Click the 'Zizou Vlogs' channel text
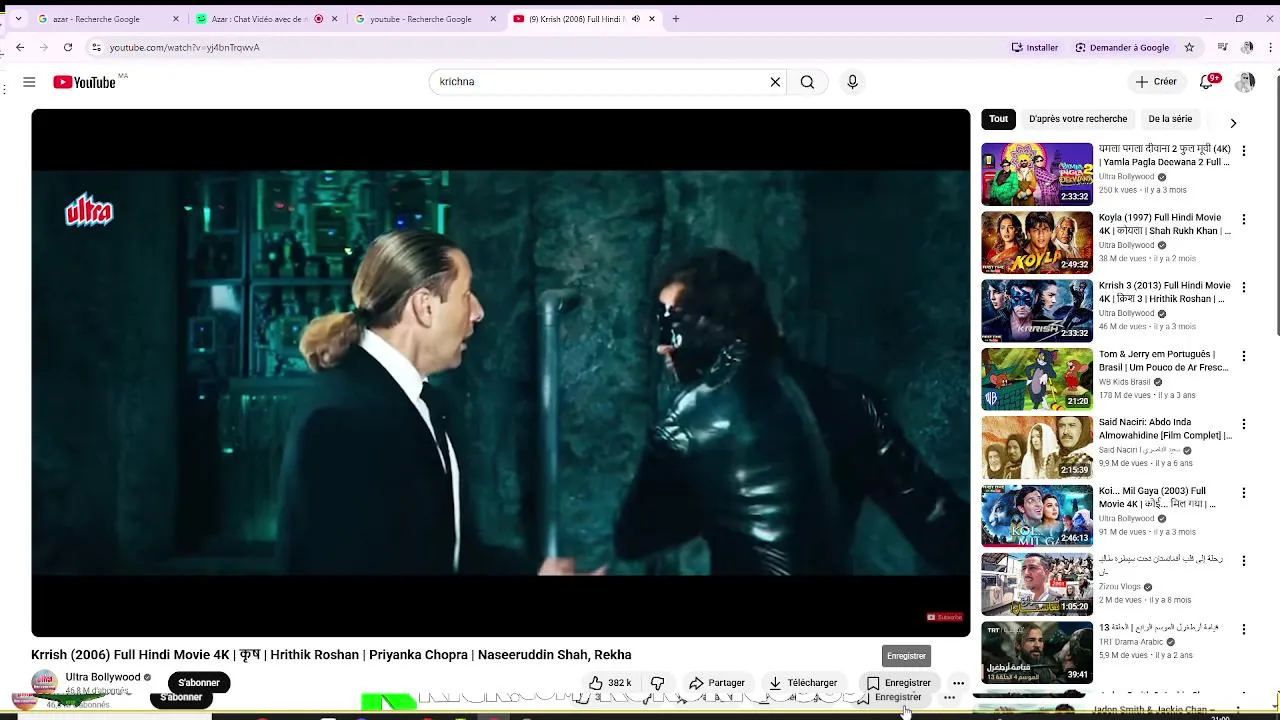The height and width of the screenshot is (720, 1280). [1120, 587]
